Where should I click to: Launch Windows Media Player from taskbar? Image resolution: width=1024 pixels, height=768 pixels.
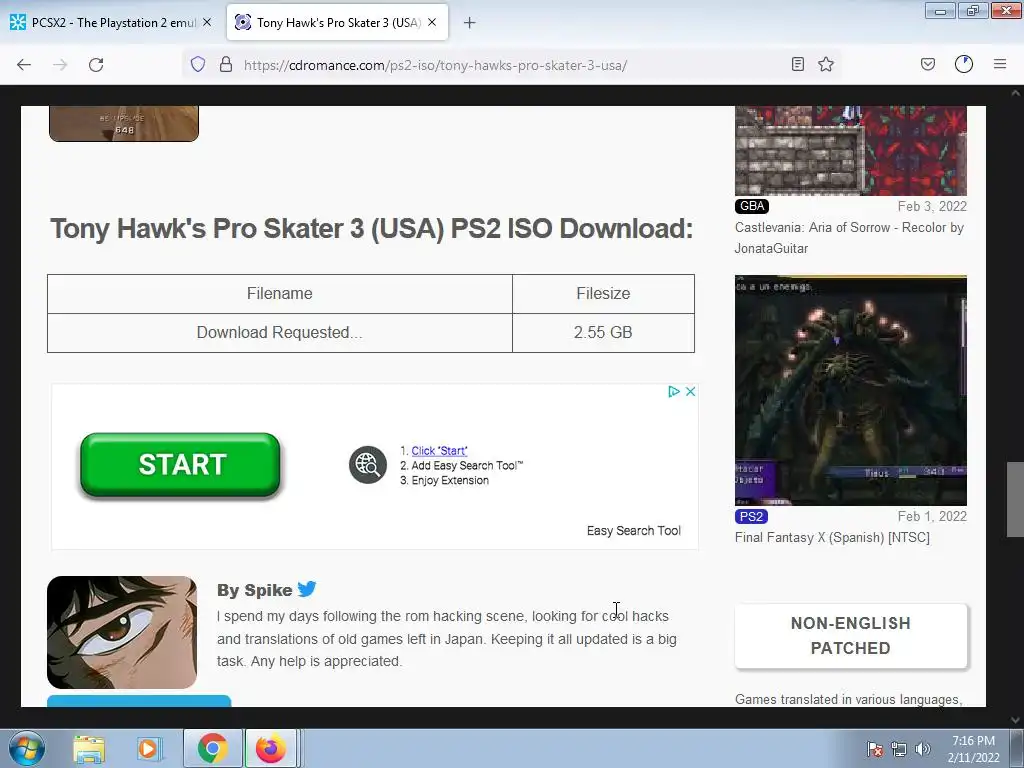(x=148, y=748)
